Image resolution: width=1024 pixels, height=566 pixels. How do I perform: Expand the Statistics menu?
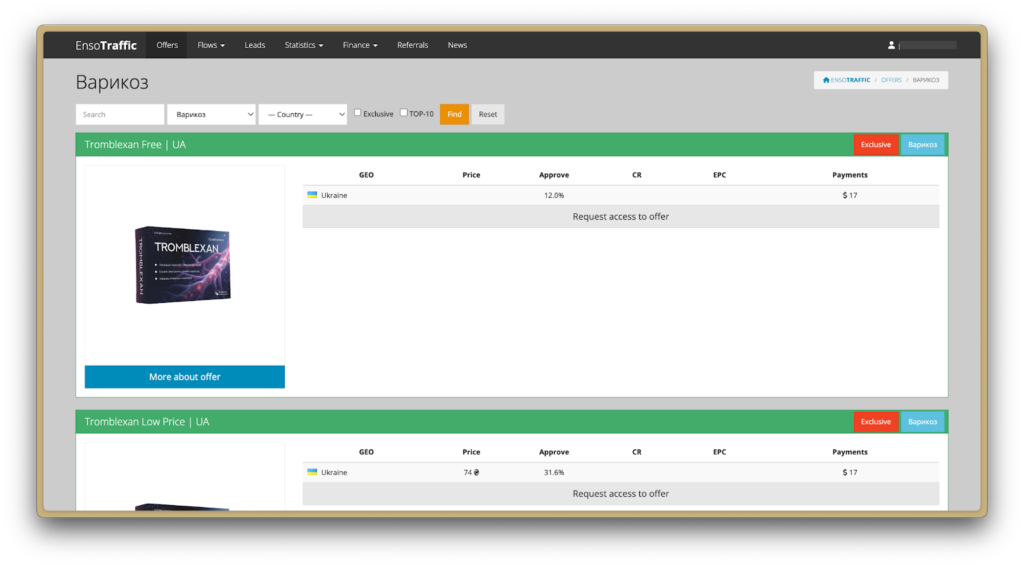pos(303,45)
